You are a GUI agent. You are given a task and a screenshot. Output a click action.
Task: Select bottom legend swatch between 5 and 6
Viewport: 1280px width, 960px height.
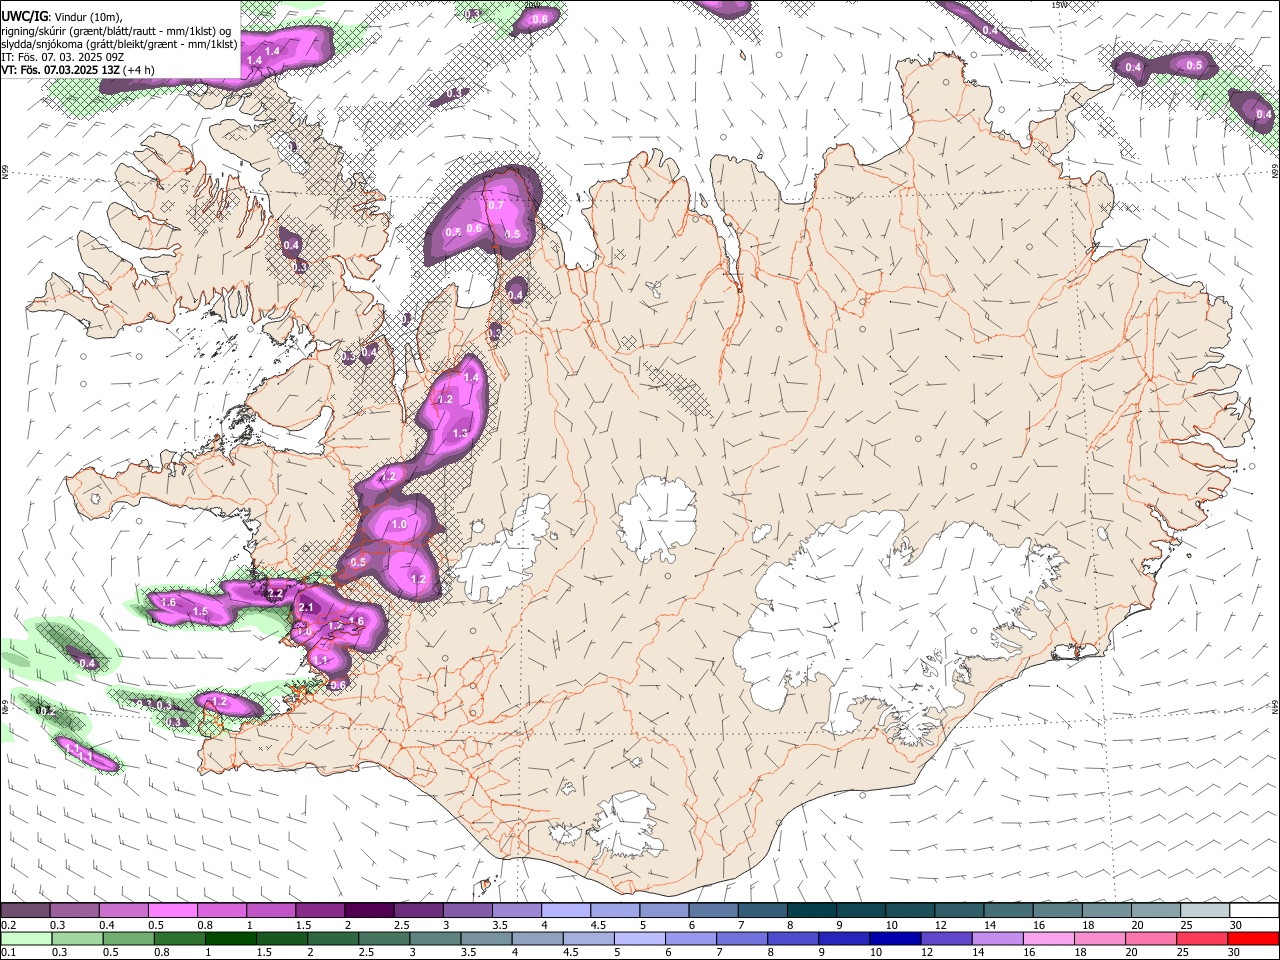click(x=640, y=938)
